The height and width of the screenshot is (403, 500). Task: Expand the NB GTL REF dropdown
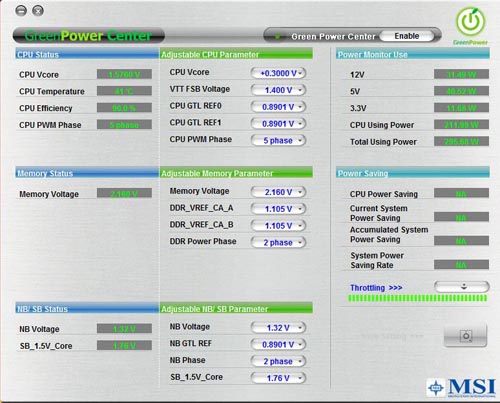[278, 344]
